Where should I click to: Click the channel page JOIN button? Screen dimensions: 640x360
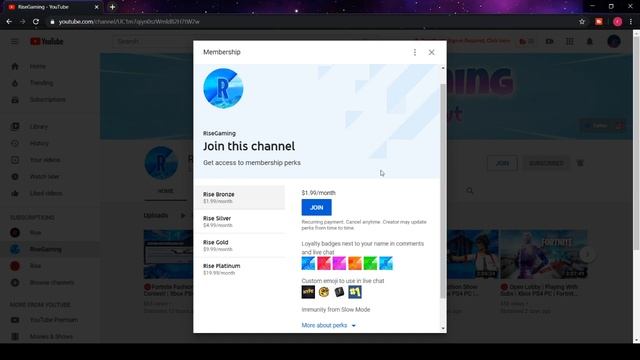(502, 163)
